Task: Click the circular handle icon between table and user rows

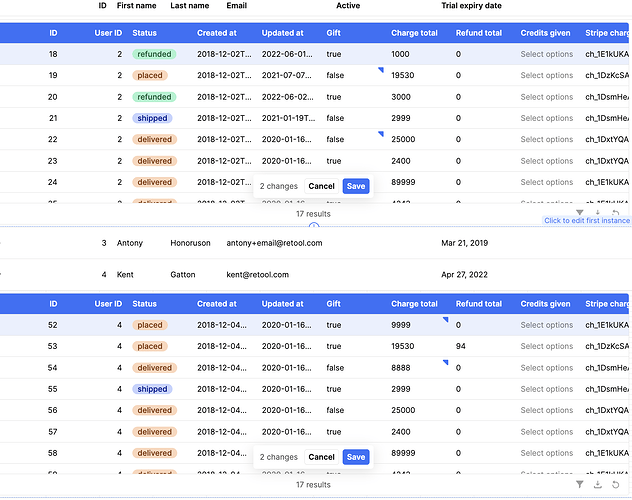Action: (x=314, y=226)
